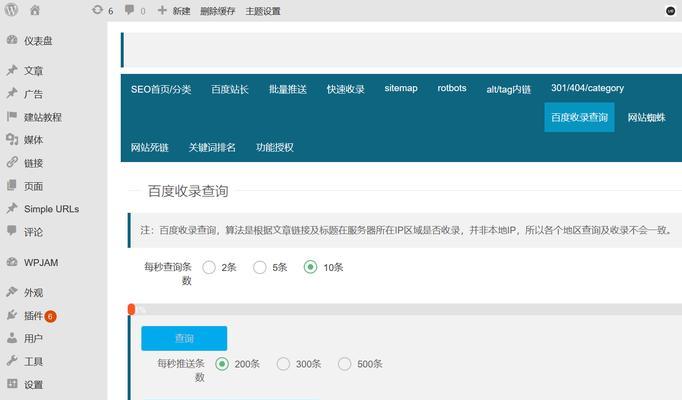Click the 媒体 media icon
This screenshot has height=400, width=682.
point(12,139)
